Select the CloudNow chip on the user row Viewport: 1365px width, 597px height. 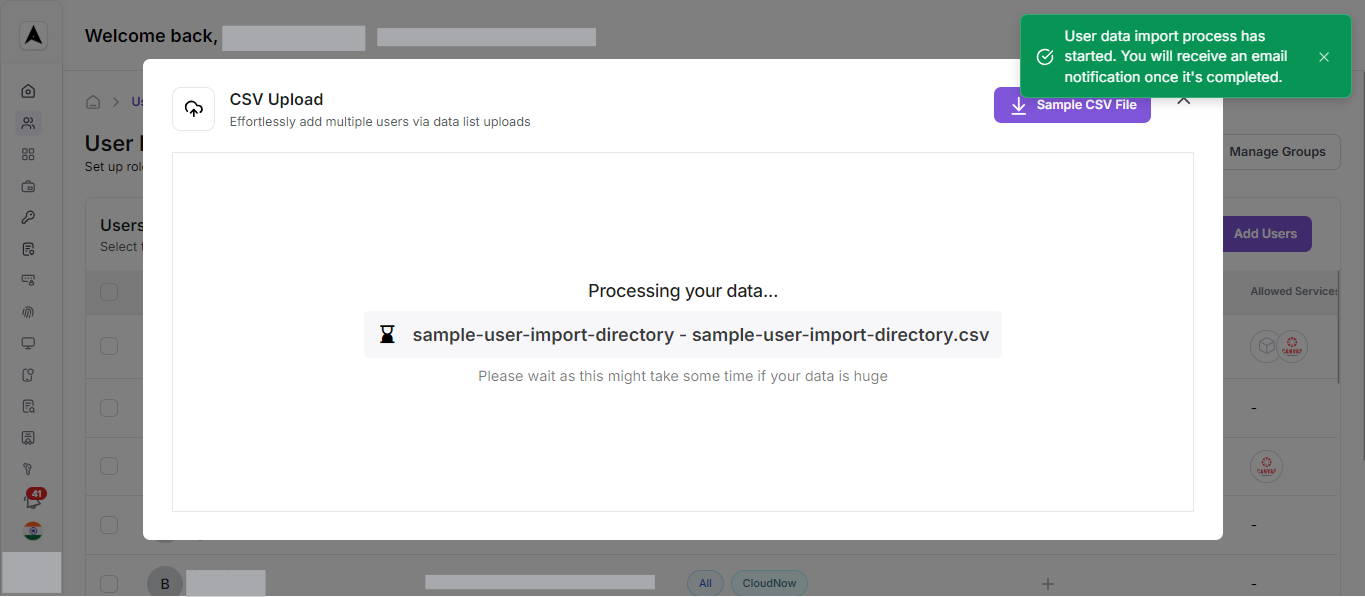[x=769, y=582]
